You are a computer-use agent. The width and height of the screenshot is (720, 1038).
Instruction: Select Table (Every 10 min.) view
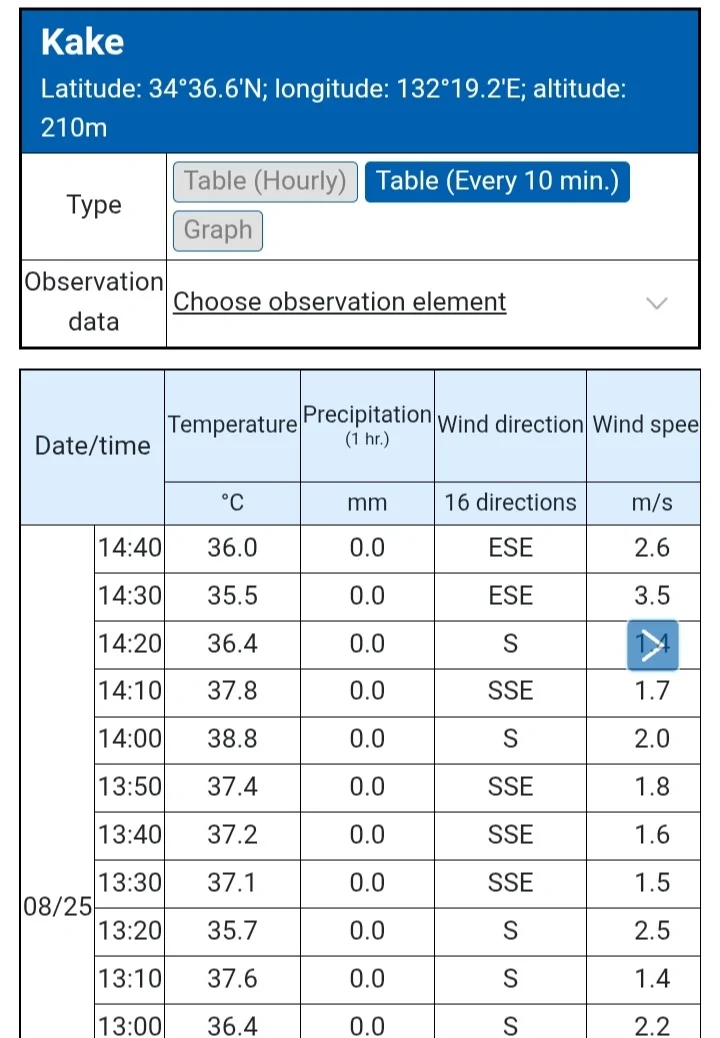497,181
